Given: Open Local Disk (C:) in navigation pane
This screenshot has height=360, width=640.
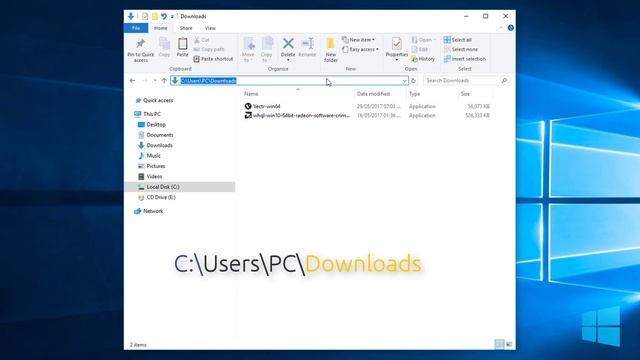Looking at the screenshot, I should 180,187.
